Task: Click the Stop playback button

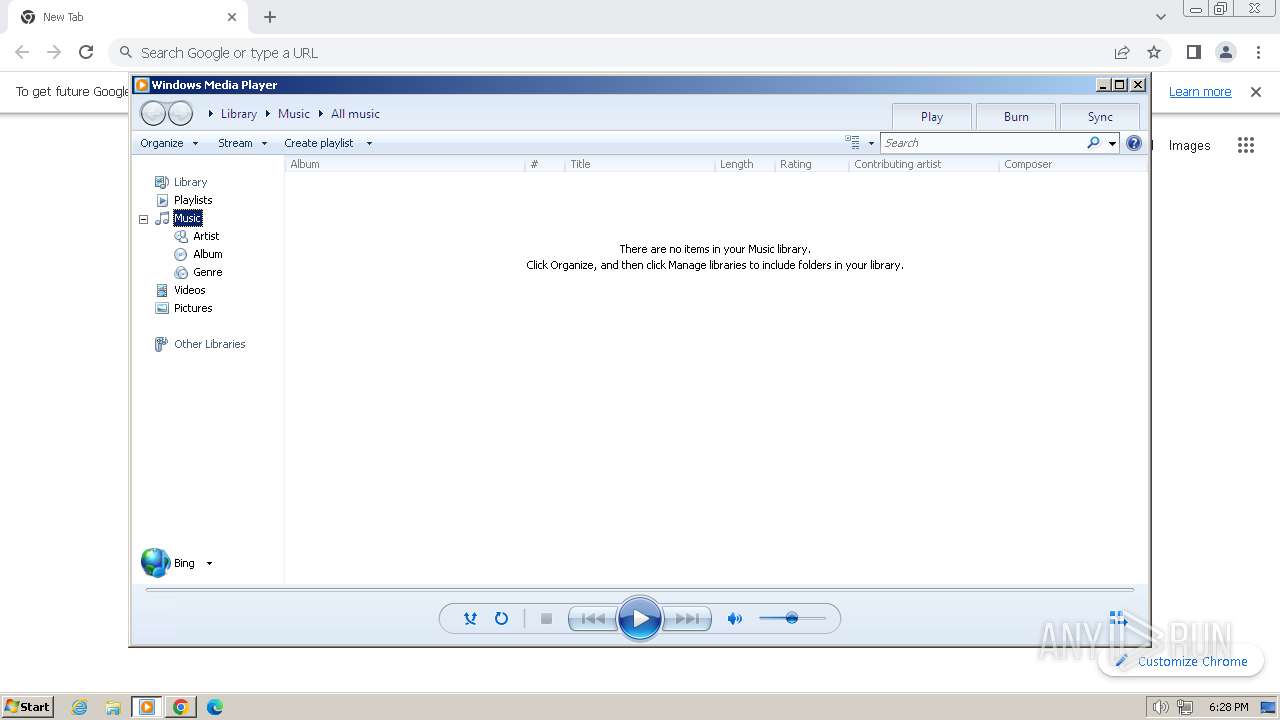Action: (546, 619)
